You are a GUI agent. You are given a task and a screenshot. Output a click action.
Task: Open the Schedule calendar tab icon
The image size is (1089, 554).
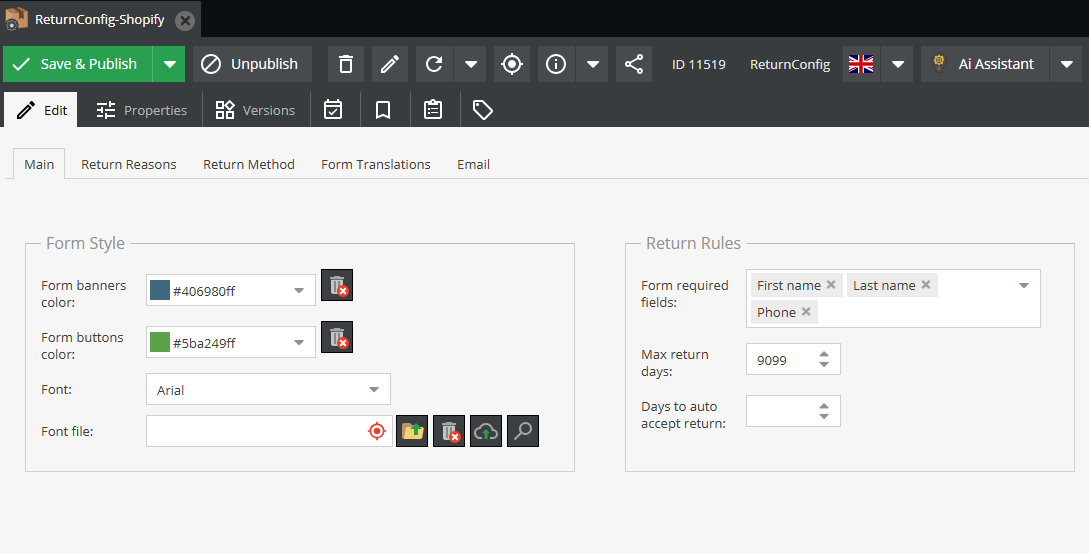pos(333,110)
